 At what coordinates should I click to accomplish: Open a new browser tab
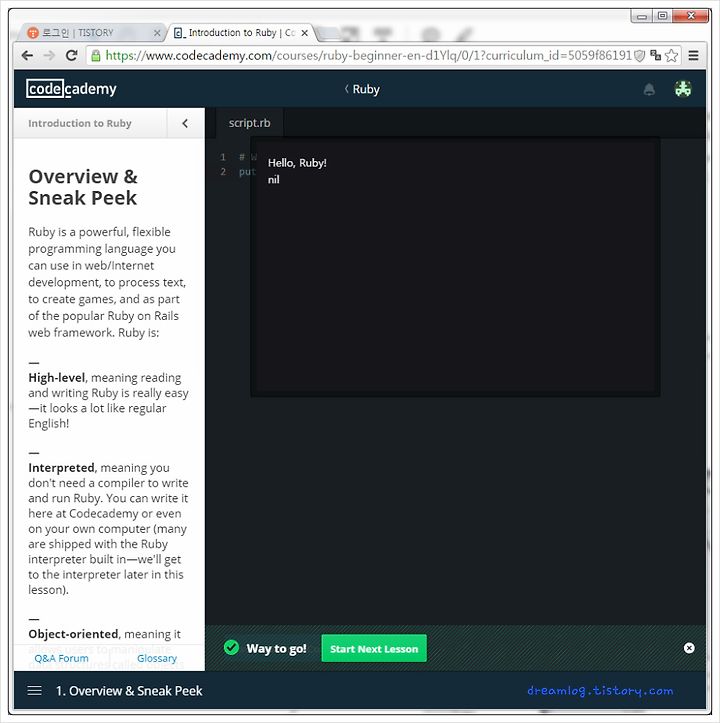click(x=327, y=33)
